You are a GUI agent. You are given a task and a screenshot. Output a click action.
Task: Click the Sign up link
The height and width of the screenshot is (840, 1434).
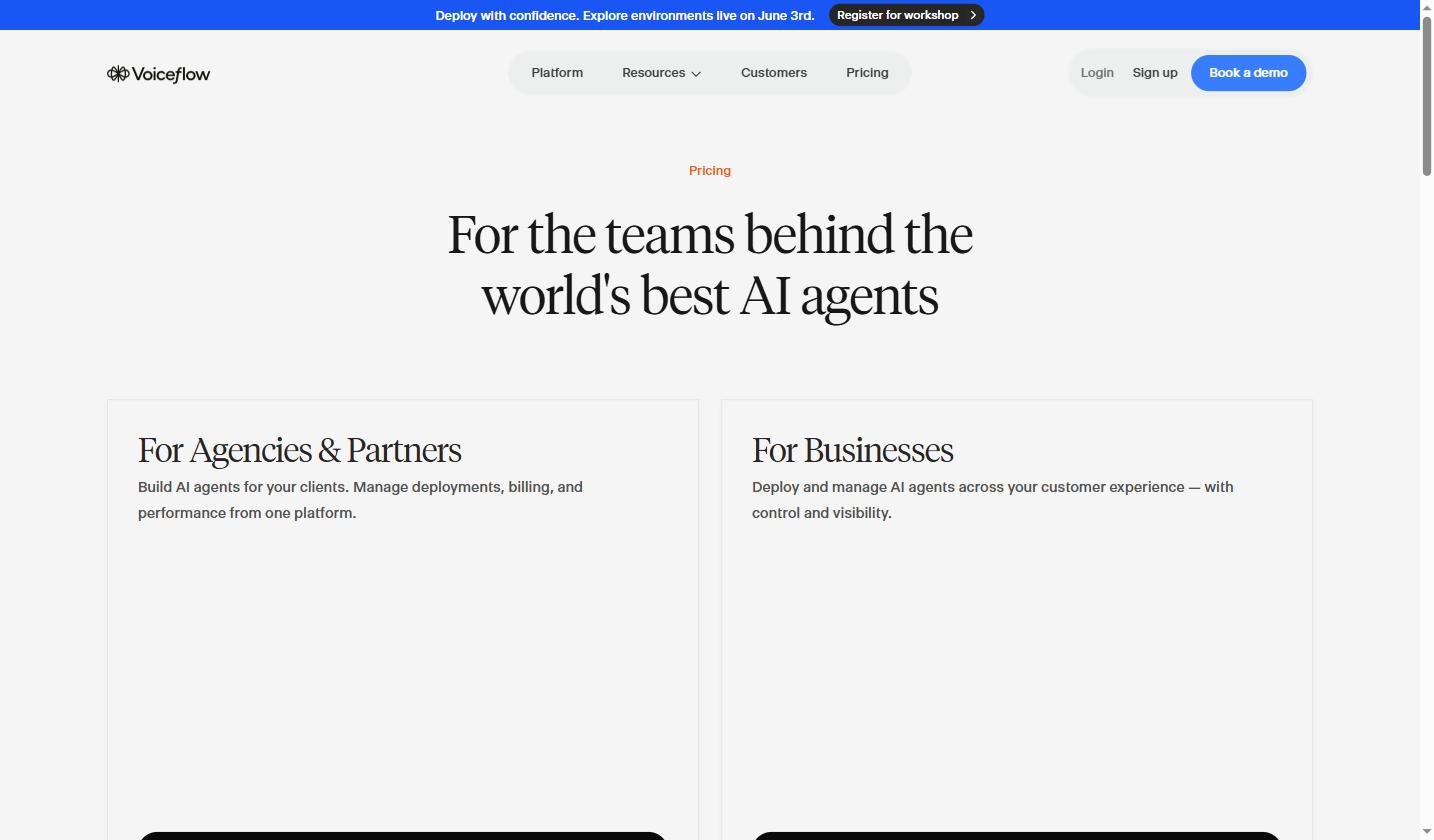tap(1155, 73)
